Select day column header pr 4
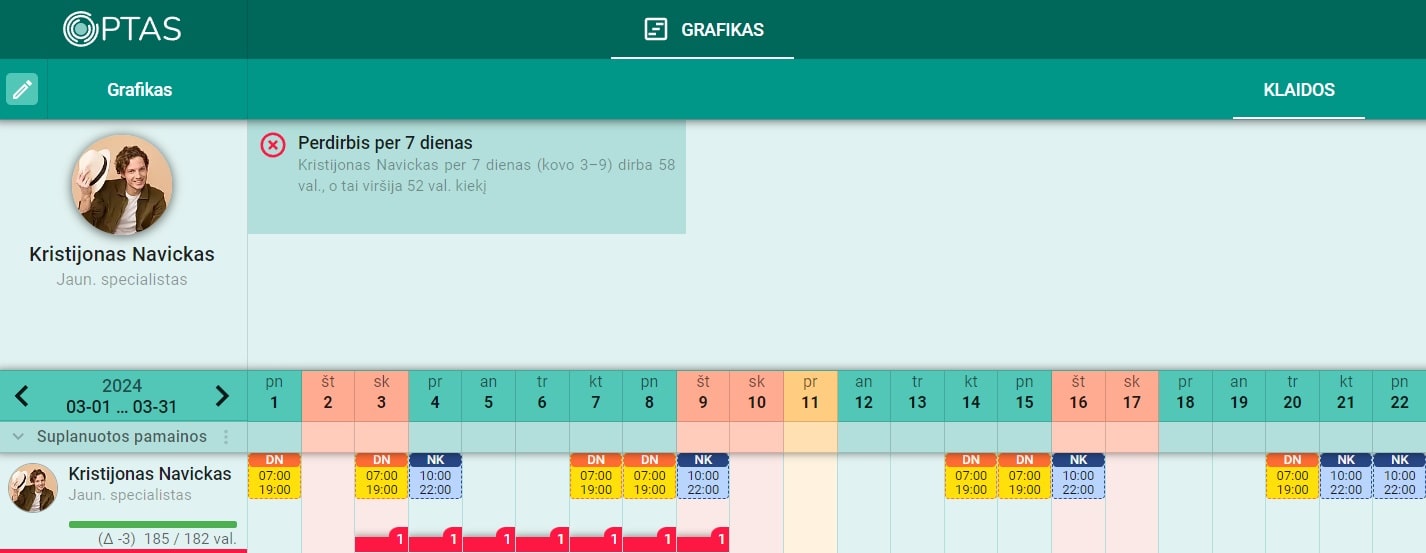Viewport: 1426px width, 553px height. point(435,396)
